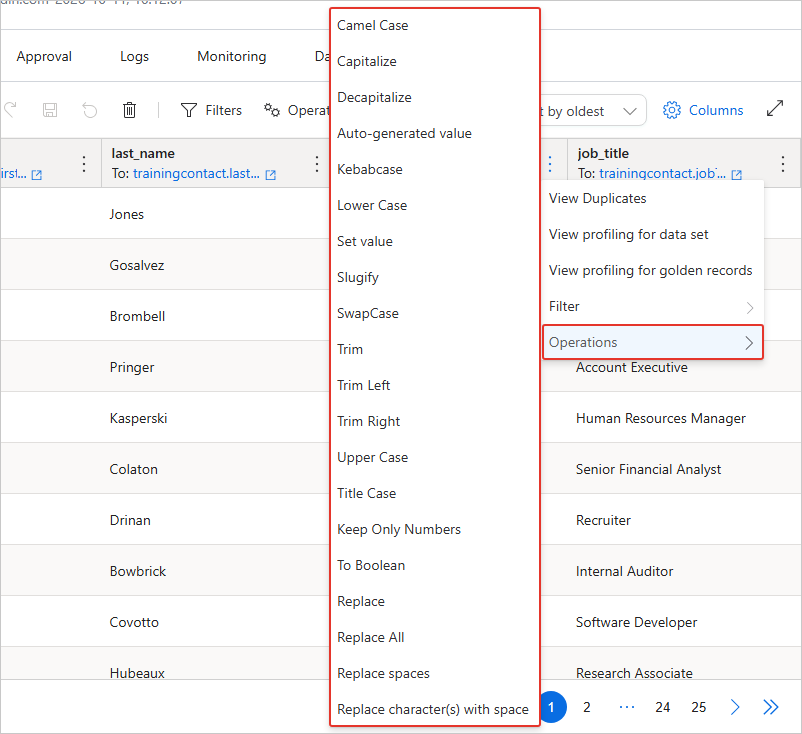Choose Keep Only Numbers operation
802x734 pixels.
click(435, 529)
